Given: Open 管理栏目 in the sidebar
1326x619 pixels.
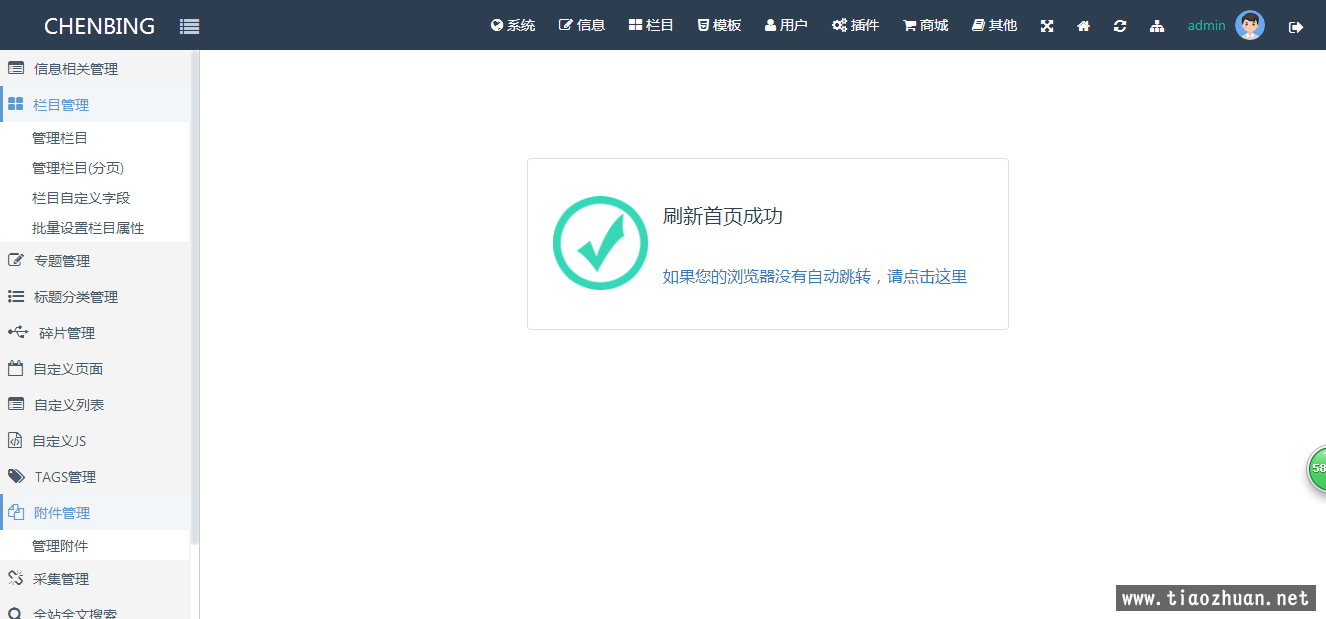Looking at the screenshot, I should point(60,138).
